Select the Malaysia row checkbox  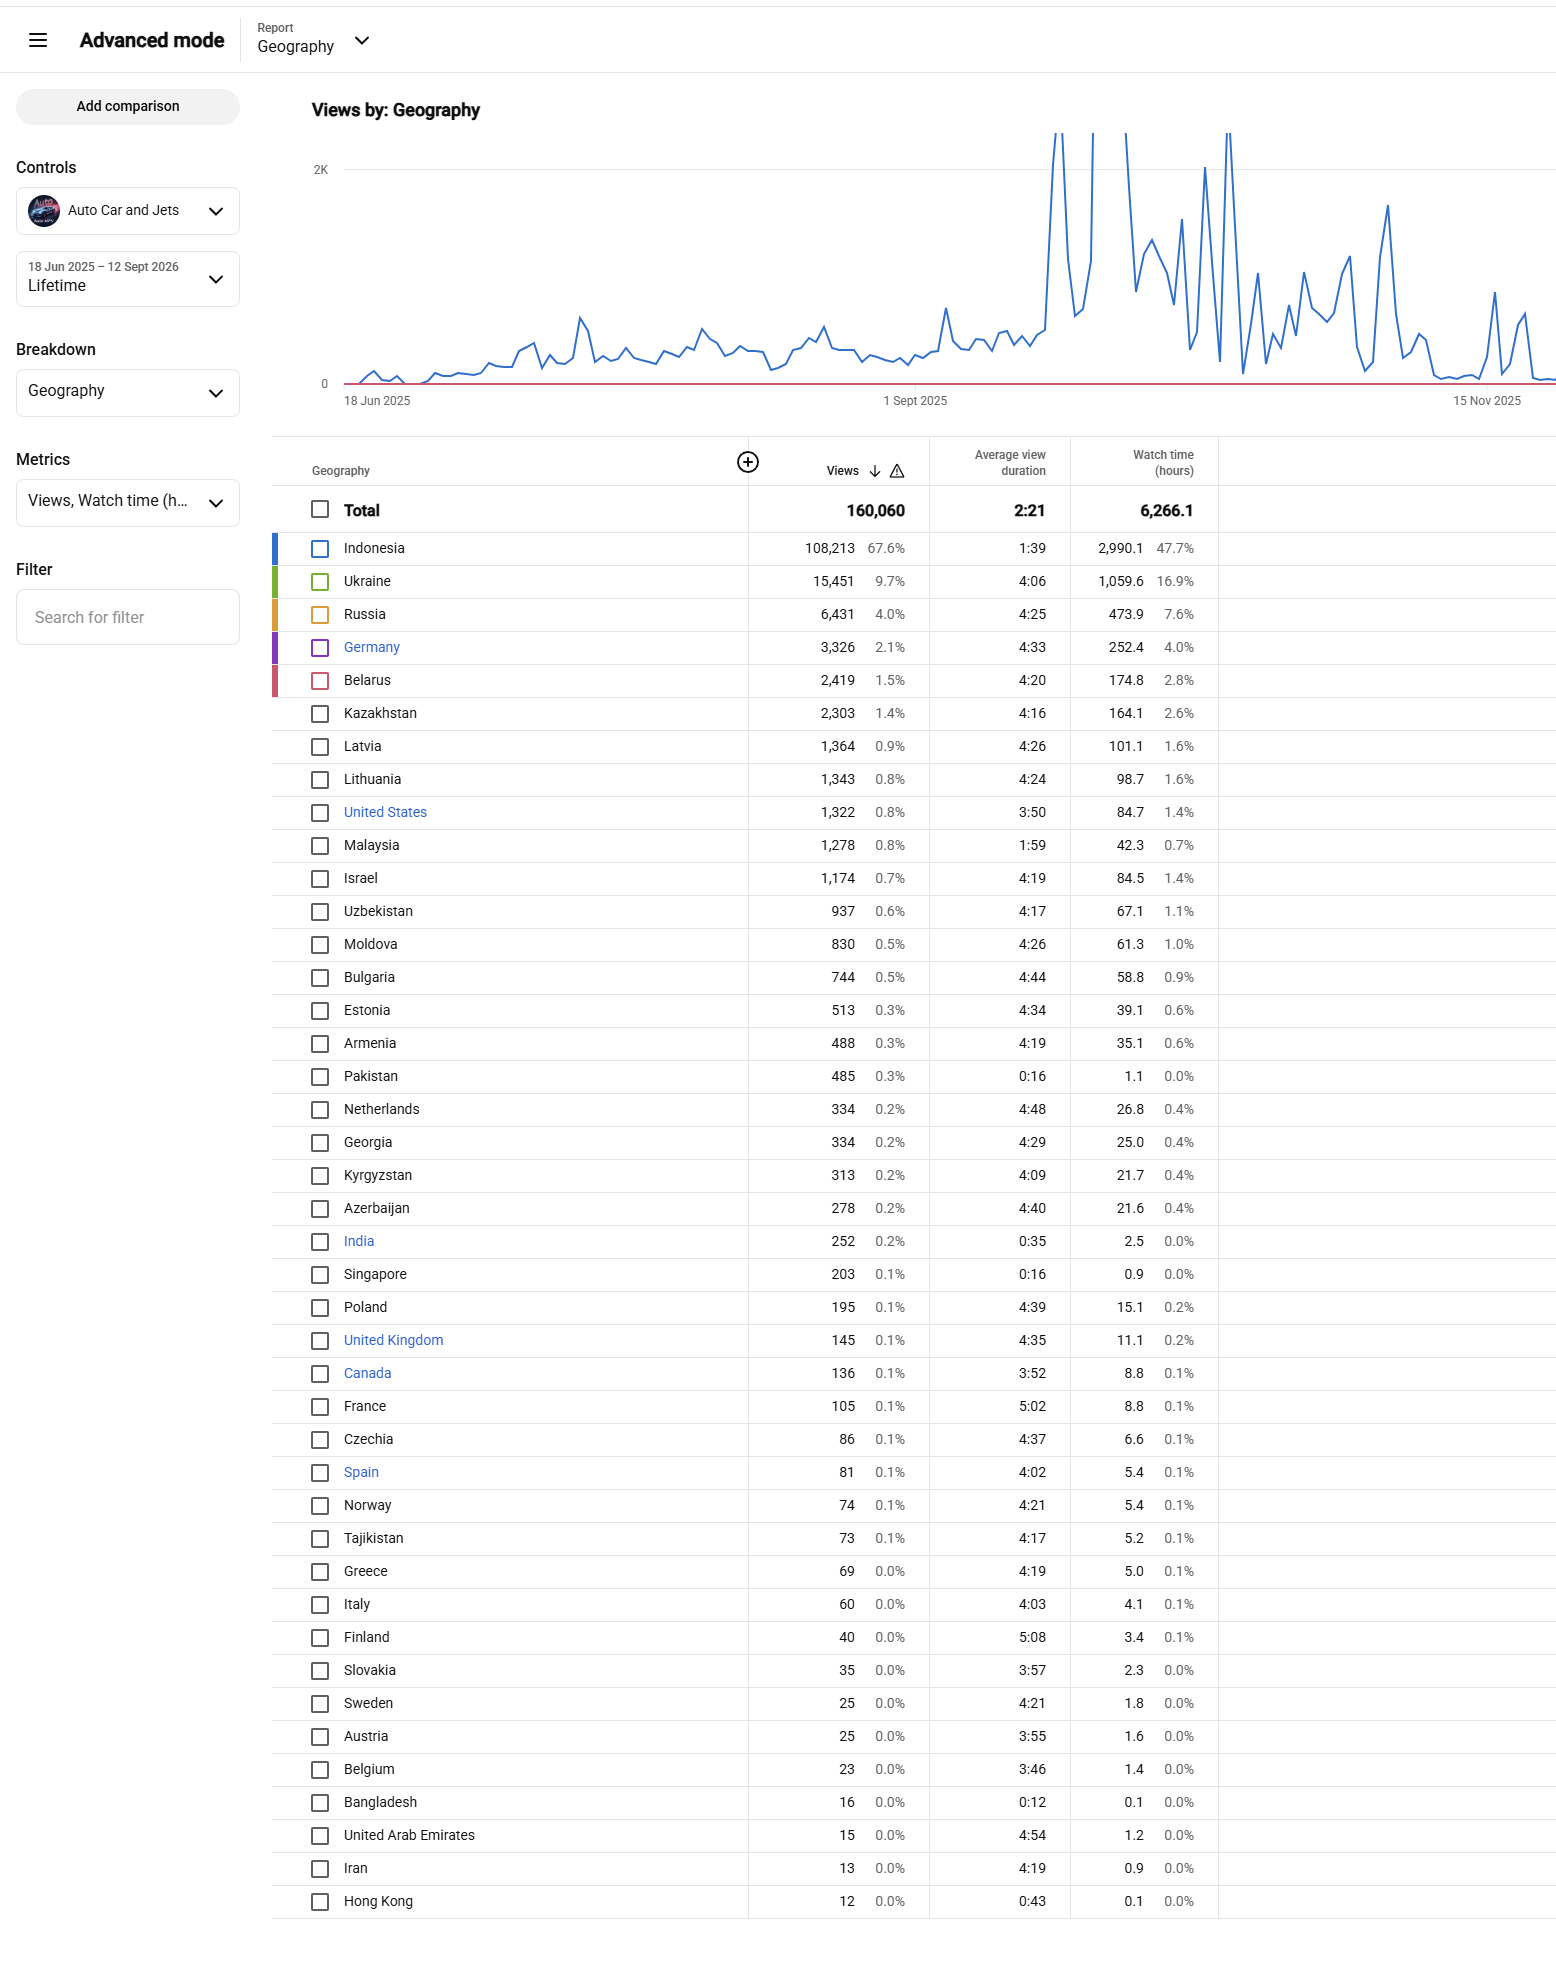click(x=320, y=846)
